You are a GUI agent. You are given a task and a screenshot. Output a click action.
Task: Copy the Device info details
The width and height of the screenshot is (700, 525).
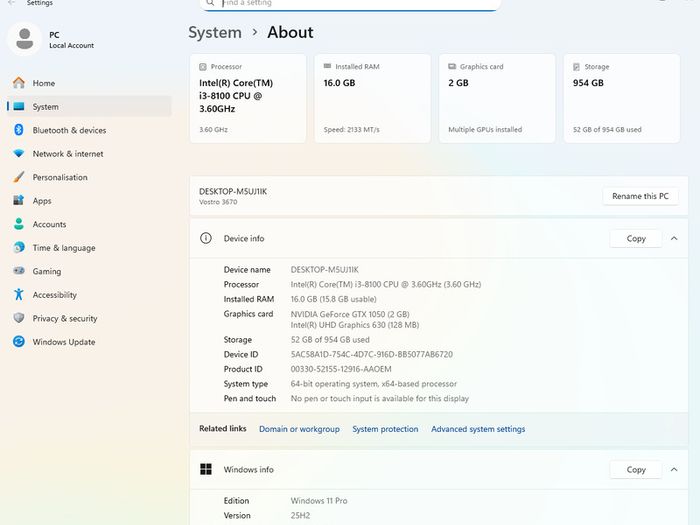click(x=636, y=238)
